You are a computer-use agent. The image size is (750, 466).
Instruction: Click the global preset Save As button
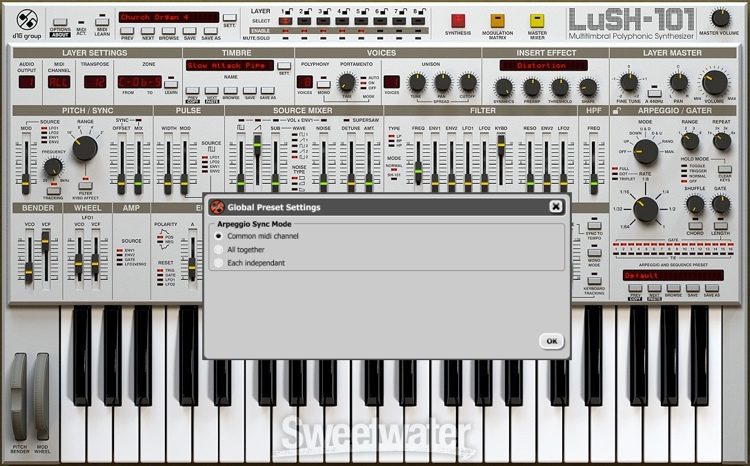pyautogui.click(x=210, y=31)
